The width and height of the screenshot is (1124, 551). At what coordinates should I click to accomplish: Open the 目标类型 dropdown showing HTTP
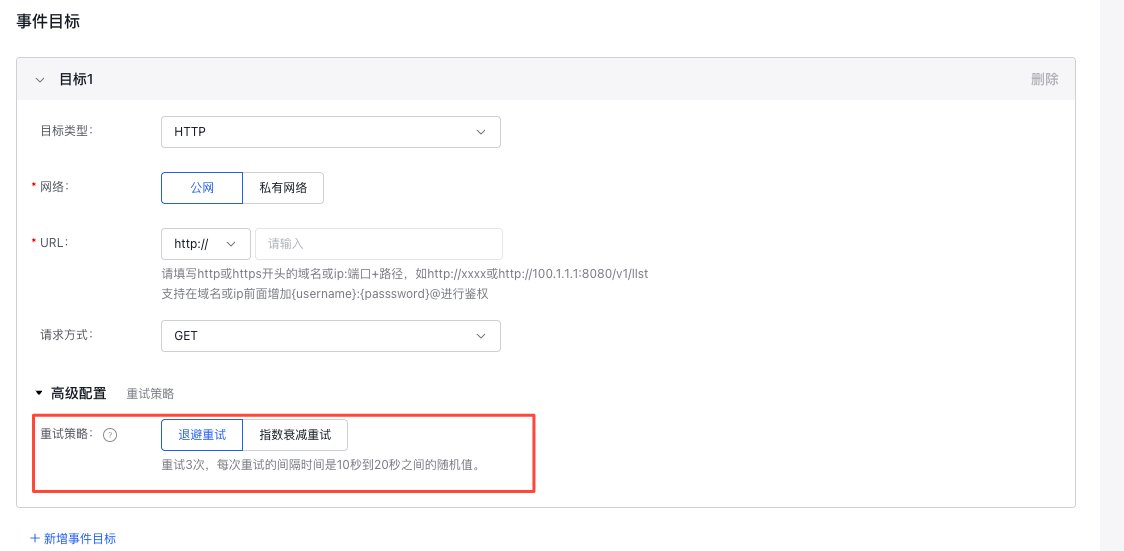pos(330,132)
